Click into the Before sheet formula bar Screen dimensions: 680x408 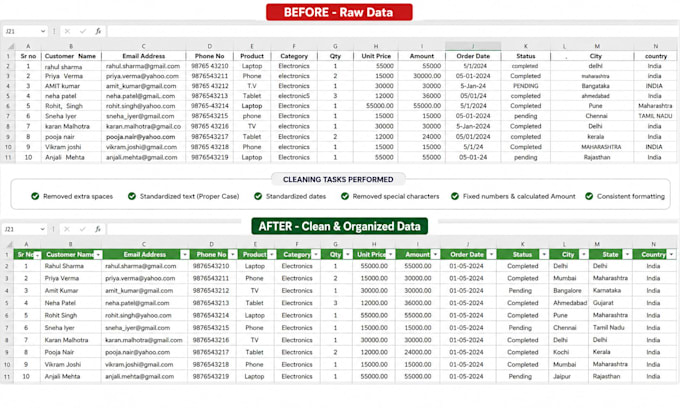pos(392,31)
